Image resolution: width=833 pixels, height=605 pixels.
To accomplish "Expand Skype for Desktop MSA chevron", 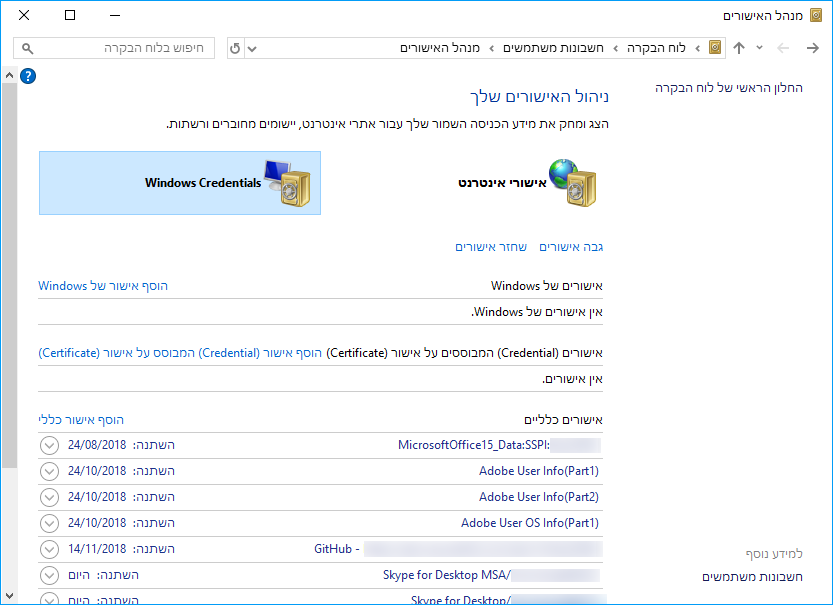I will (x=49, y=575).
